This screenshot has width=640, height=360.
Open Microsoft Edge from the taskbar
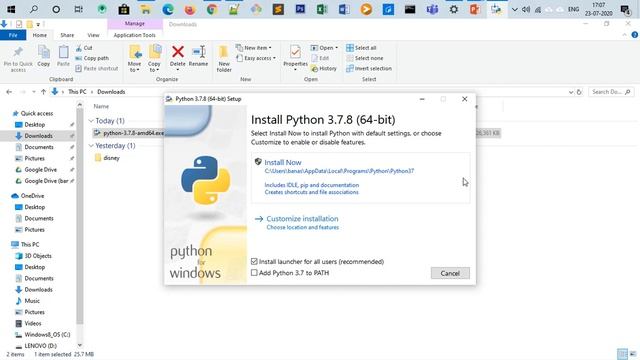coord(168,9)
